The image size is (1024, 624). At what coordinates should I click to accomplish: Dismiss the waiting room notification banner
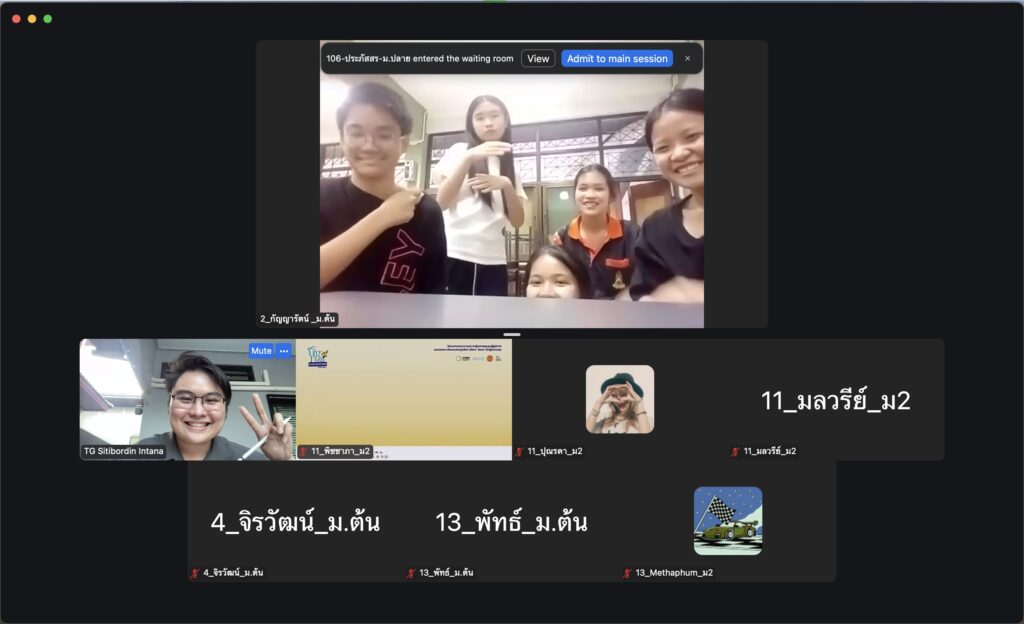[x=687, y=59]
